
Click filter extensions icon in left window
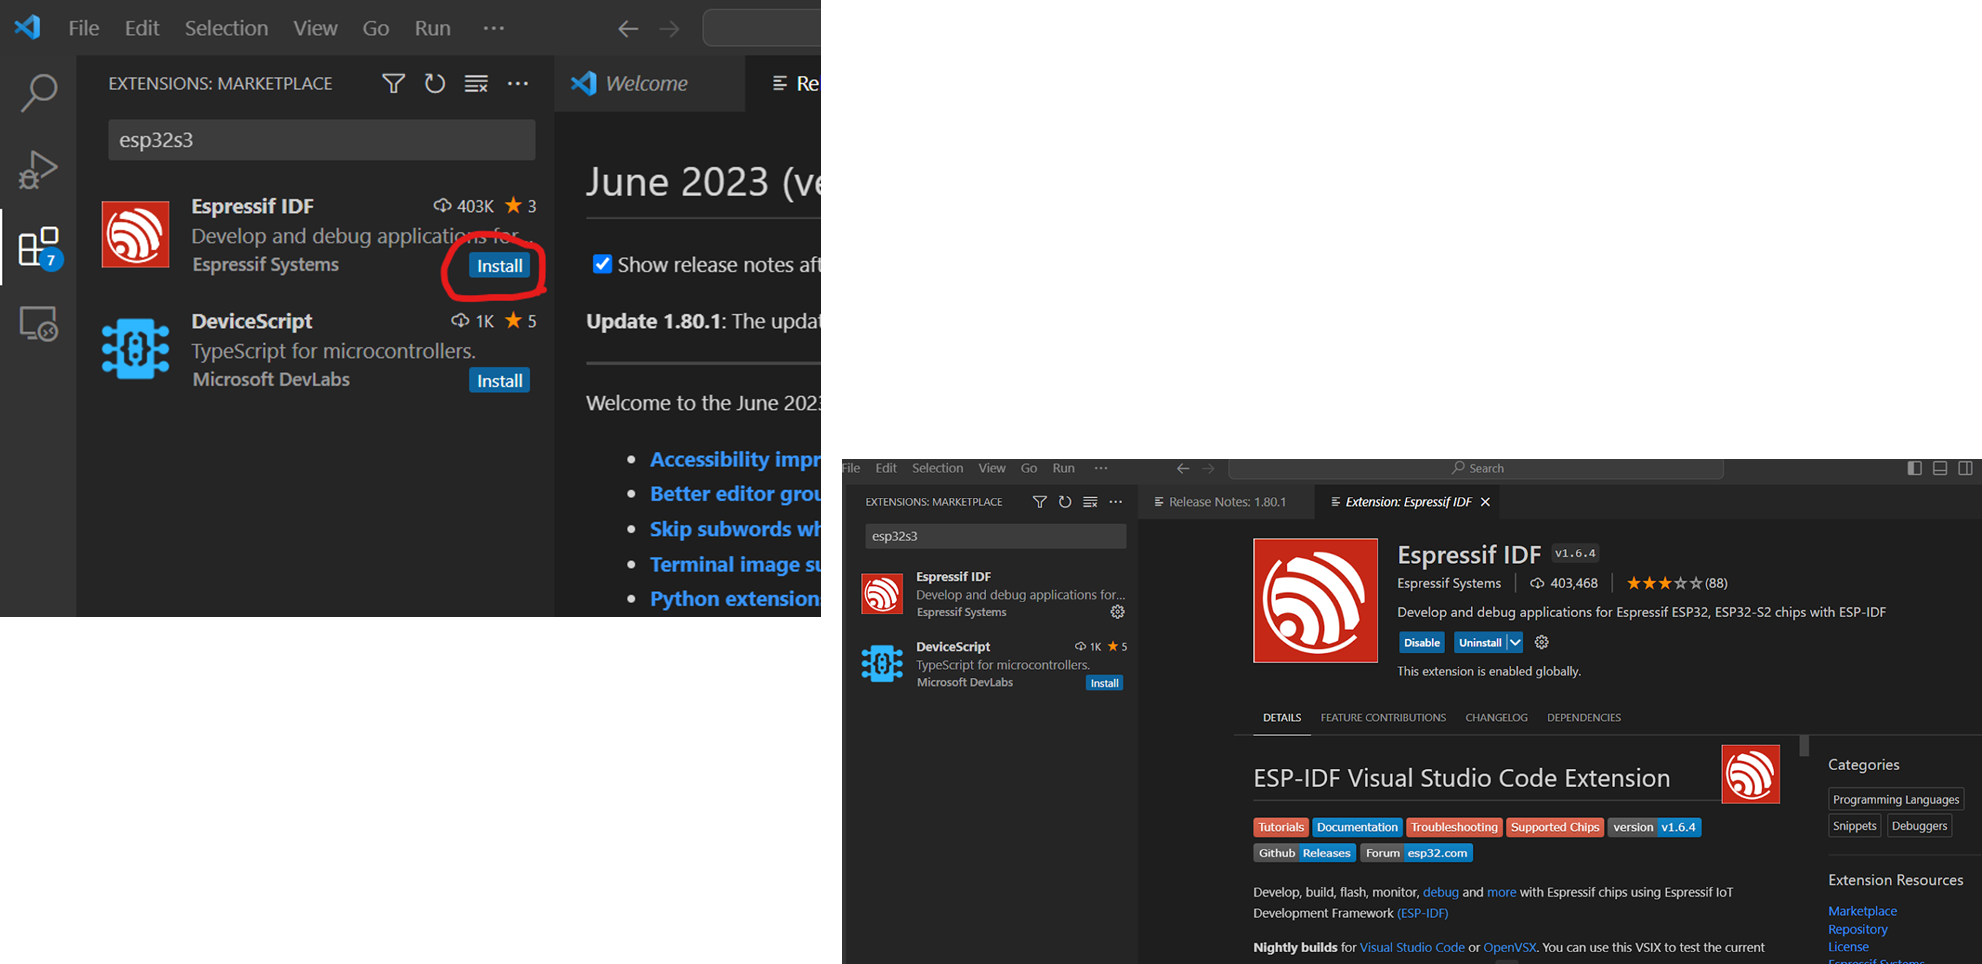393,84
